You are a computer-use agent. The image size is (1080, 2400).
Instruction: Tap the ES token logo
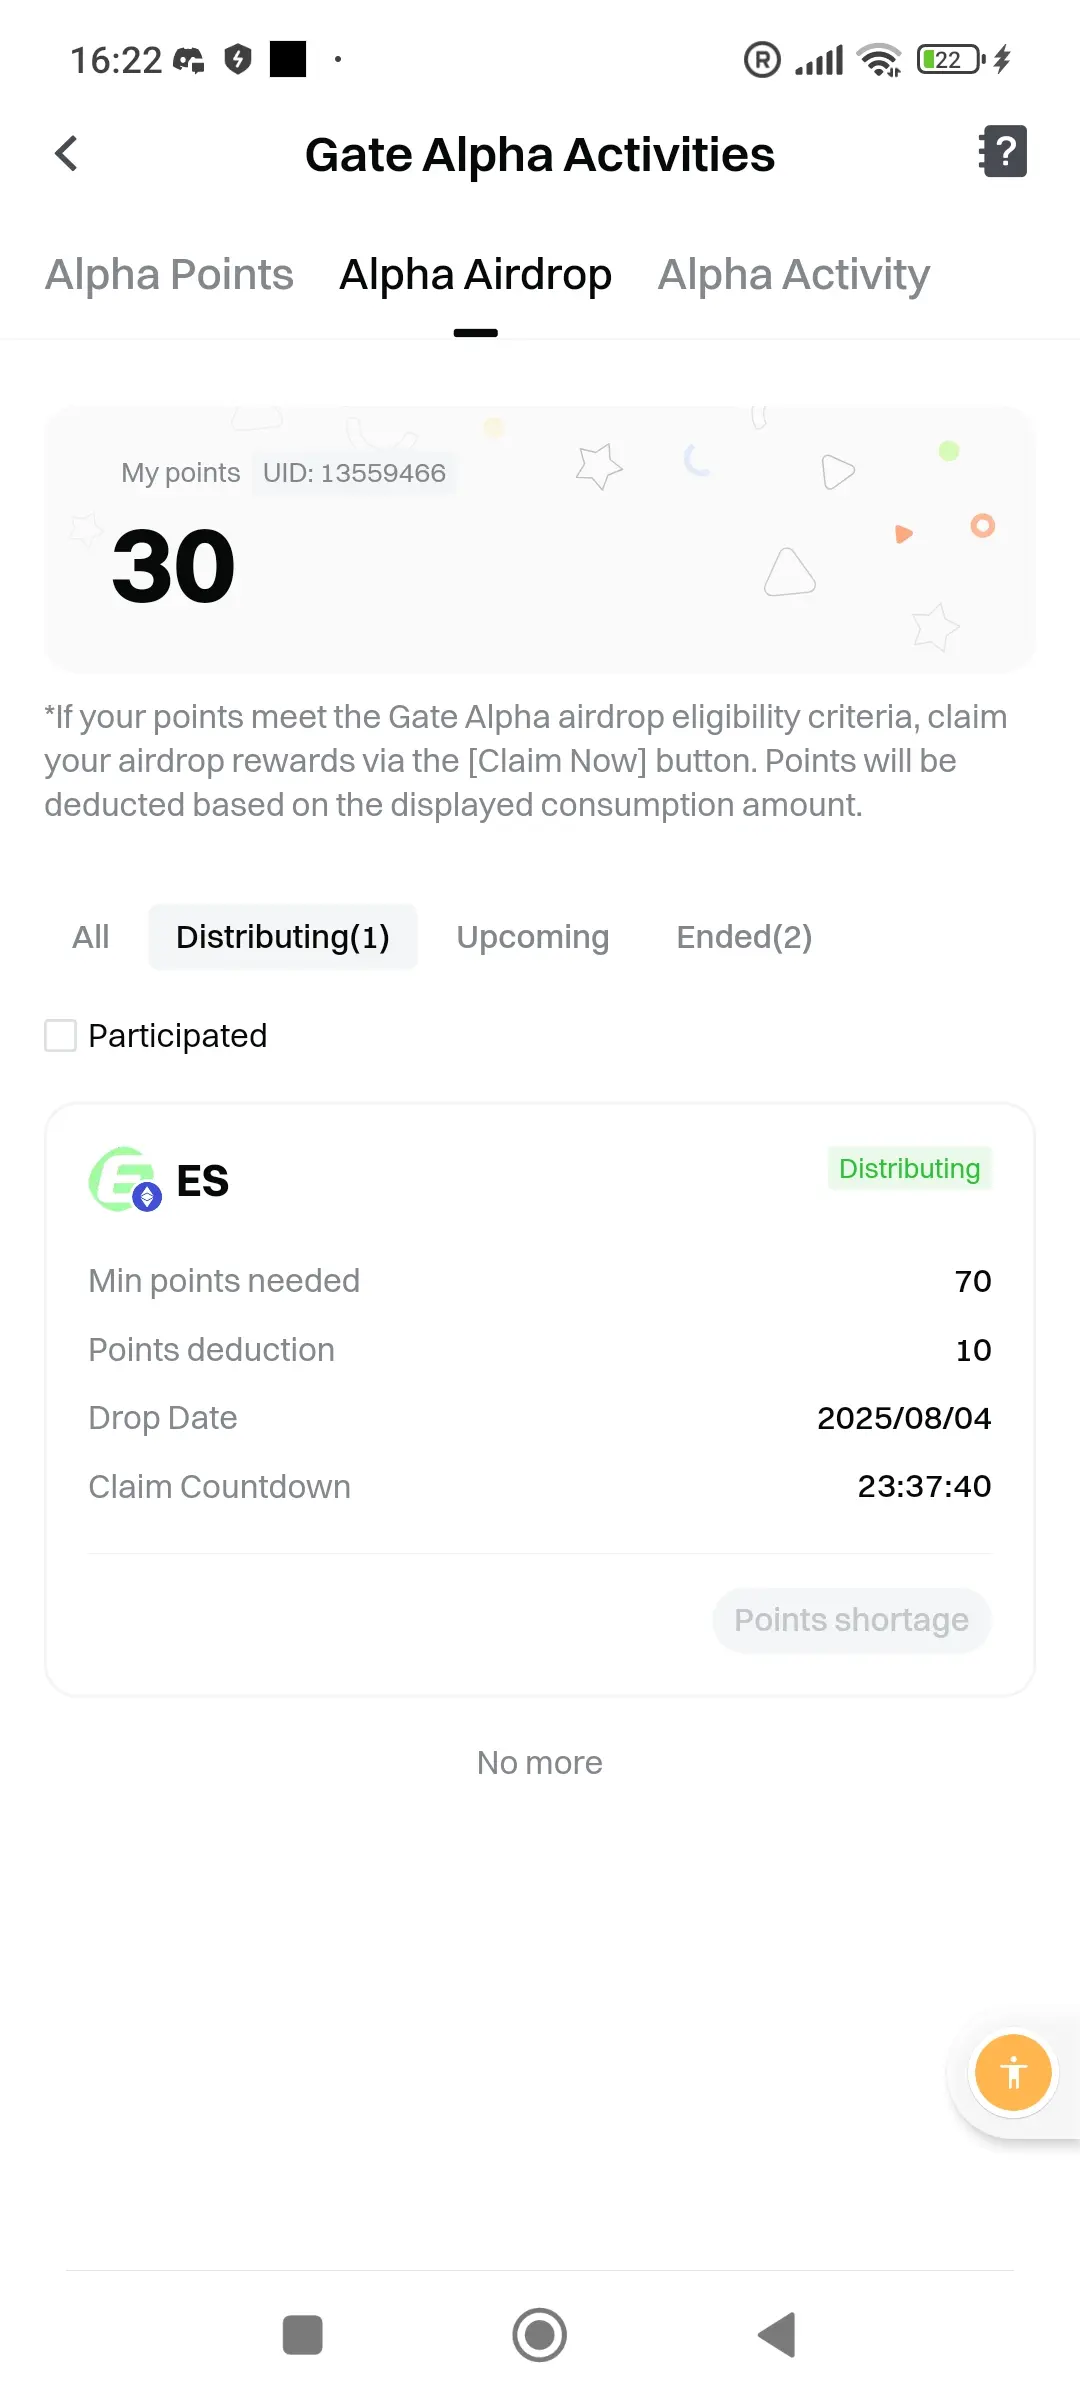pyautogui.click(x=125, y=1180)
